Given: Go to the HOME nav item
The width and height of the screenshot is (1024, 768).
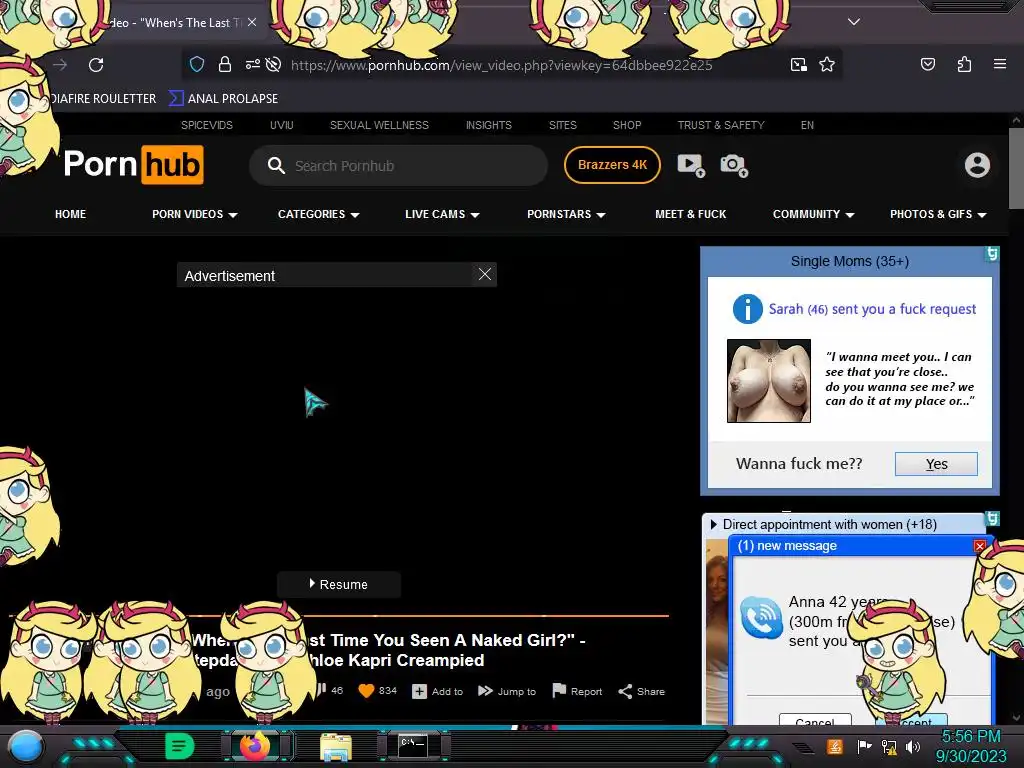Looking at the screenshot, I should (x=71, y=214).
